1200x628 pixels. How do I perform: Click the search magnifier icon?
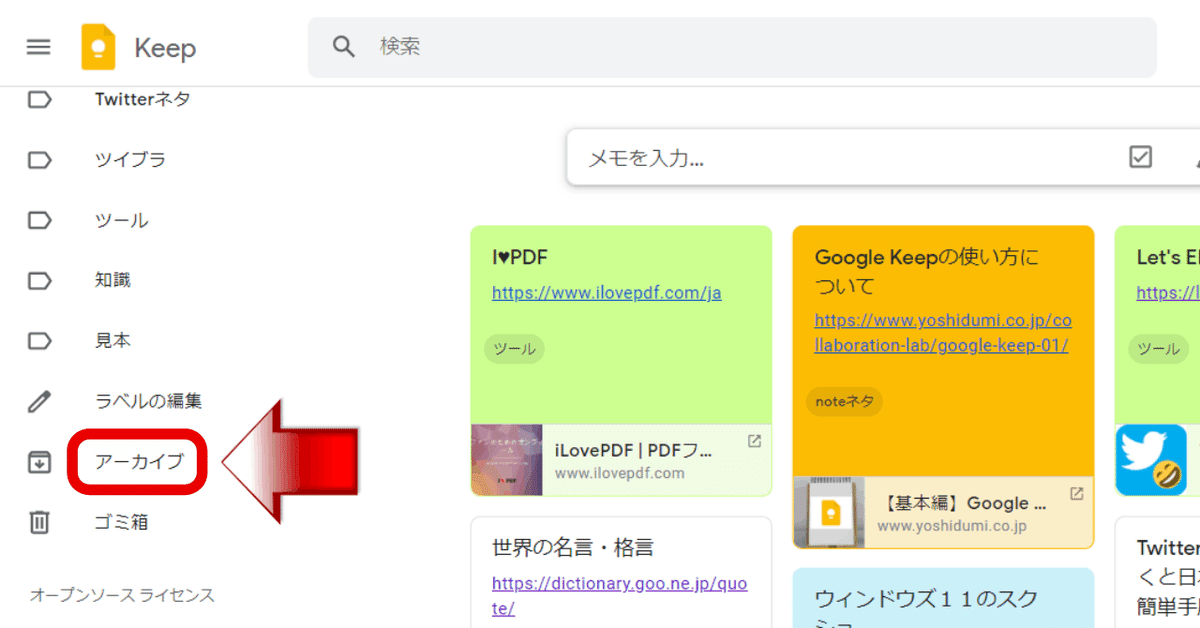(344, 46)
